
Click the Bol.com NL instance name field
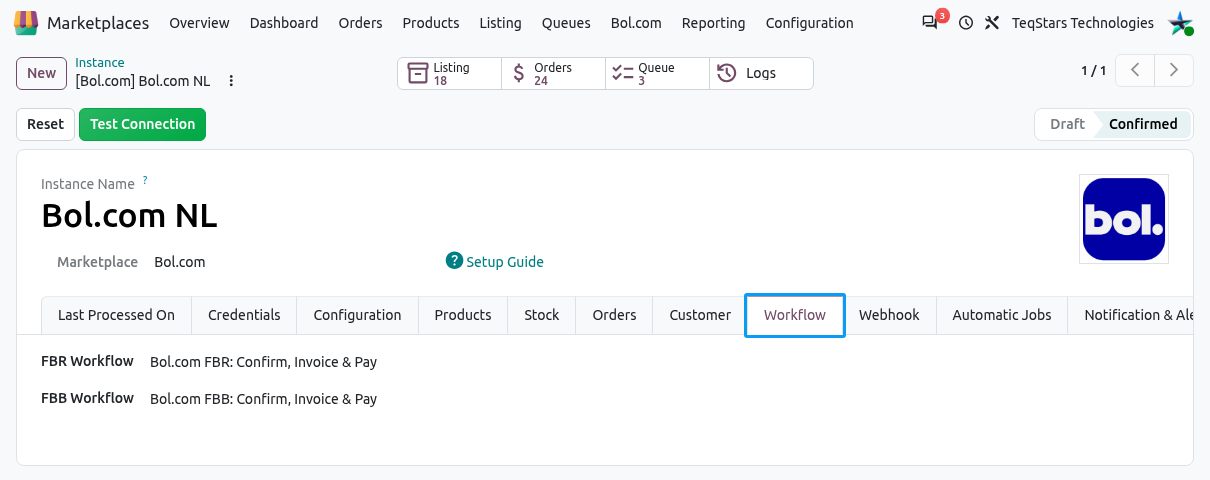(x=129, y=215)
